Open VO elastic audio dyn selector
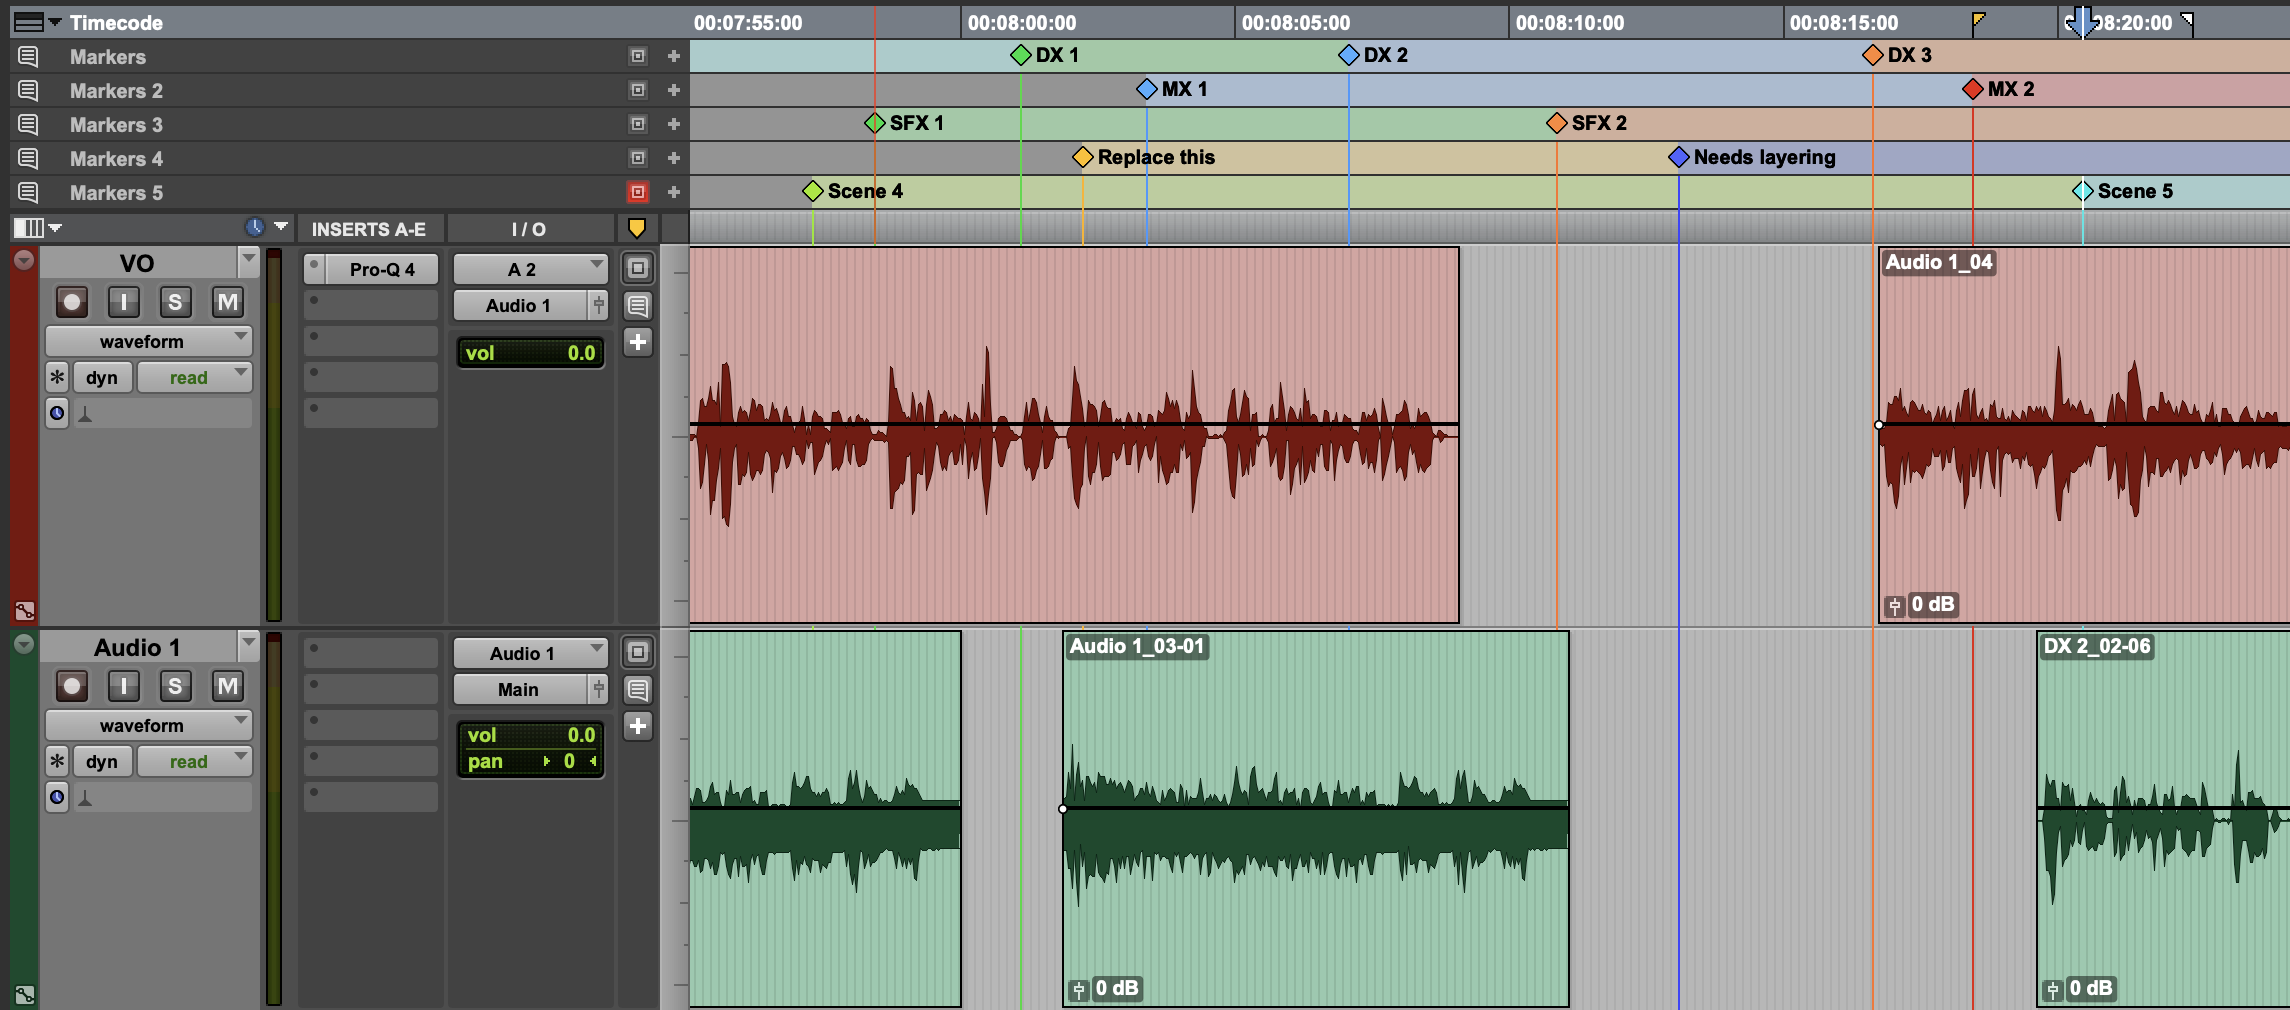Image resolution: width=2290 pixels, height=1010 pixels. click(102, 377)
